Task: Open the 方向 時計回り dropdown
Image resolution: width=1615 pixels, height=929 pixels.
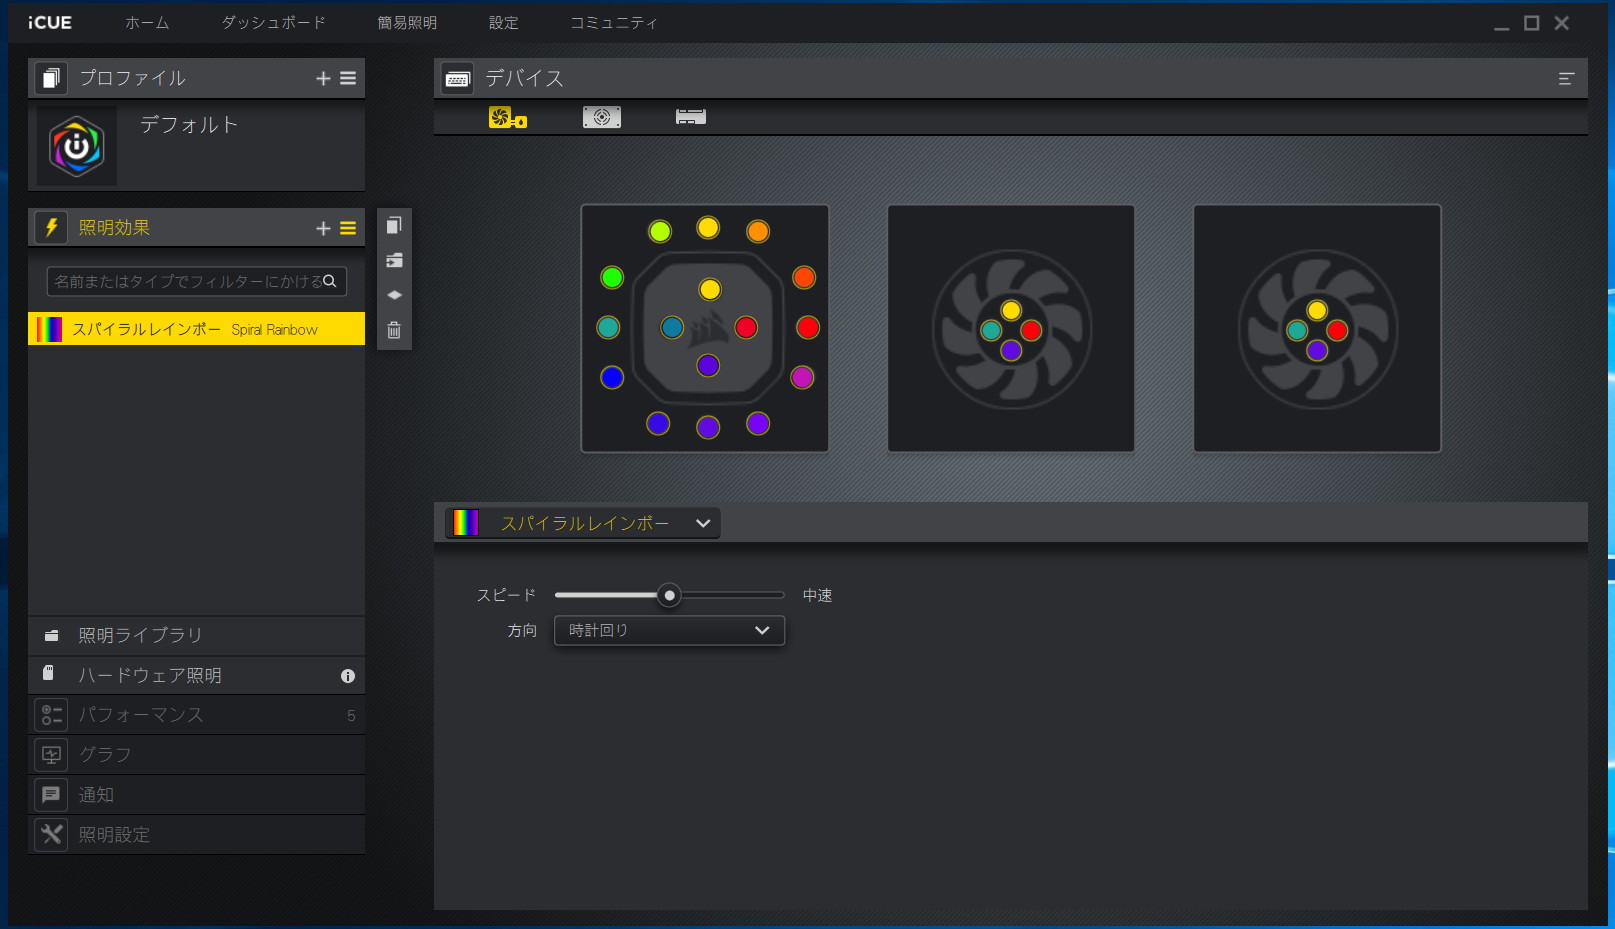Action: click(x=670, y=630)
